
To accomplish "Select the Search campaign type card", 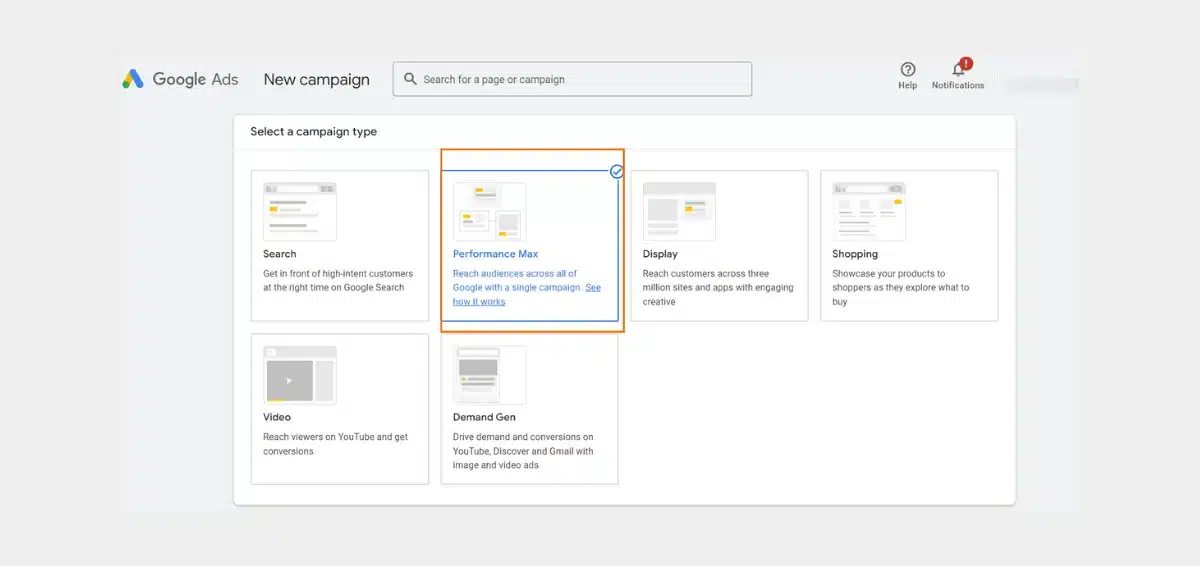I will (x=340, y=246).
